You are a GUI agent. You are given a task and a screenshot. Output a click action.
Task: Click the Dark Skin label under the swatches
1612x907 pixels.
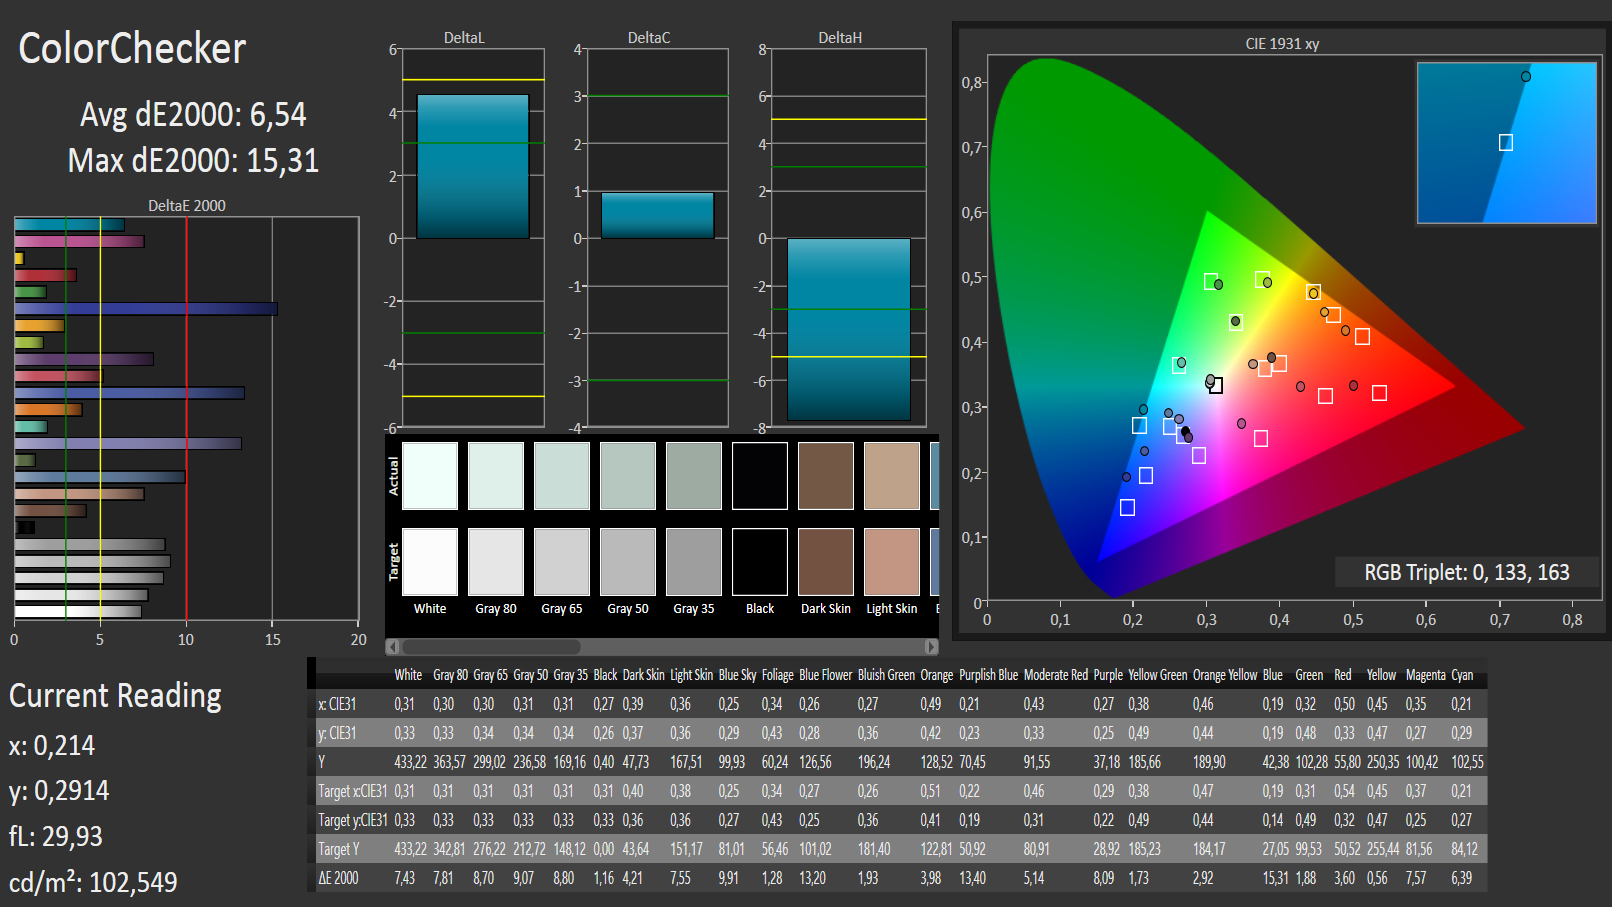(x=826, y=608)
